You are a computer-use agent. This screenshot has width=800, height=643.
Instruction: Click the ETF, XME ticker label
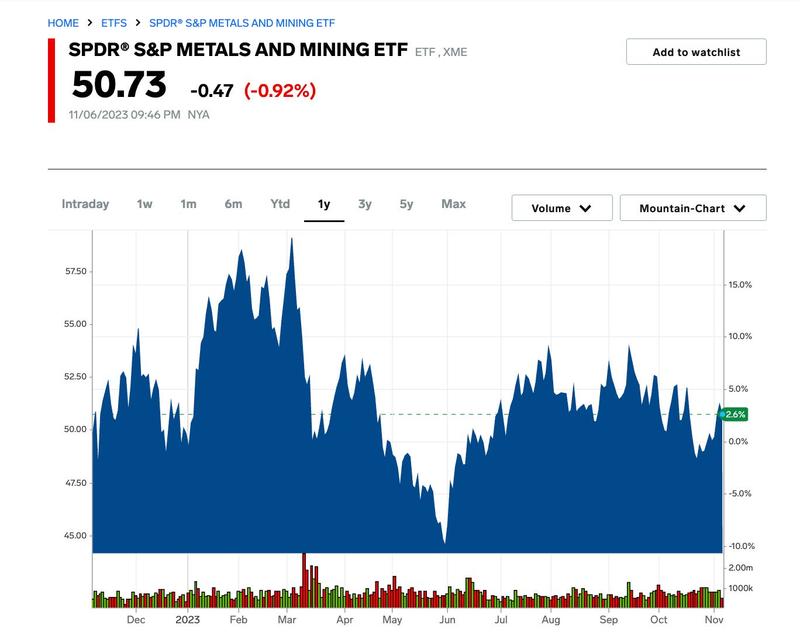(x=441, y=52)
